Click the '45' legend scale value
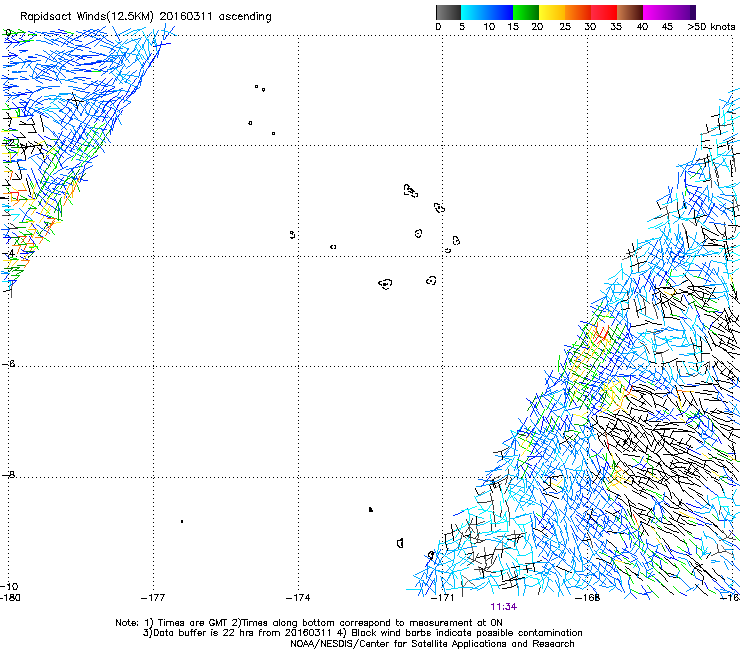This screenshot has height=650, width=740. click(x=667, y=27)
